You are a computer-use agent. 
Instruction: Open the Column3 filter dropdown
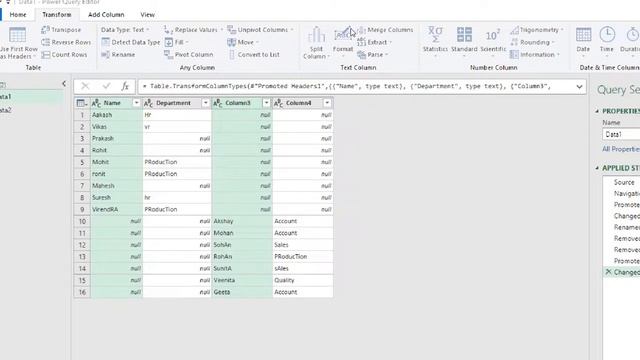[266, 103]
